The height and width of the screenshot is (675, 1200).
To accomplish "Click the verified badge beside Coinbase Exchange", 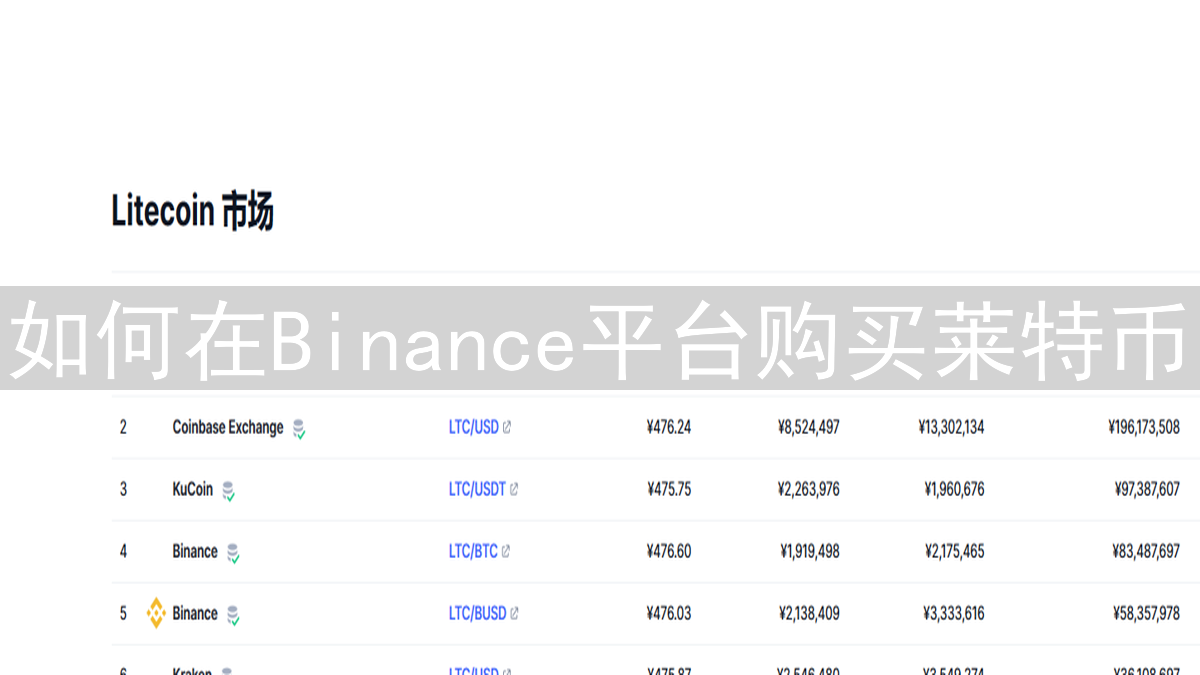I will pyautogui.click(x=298, y=429).
